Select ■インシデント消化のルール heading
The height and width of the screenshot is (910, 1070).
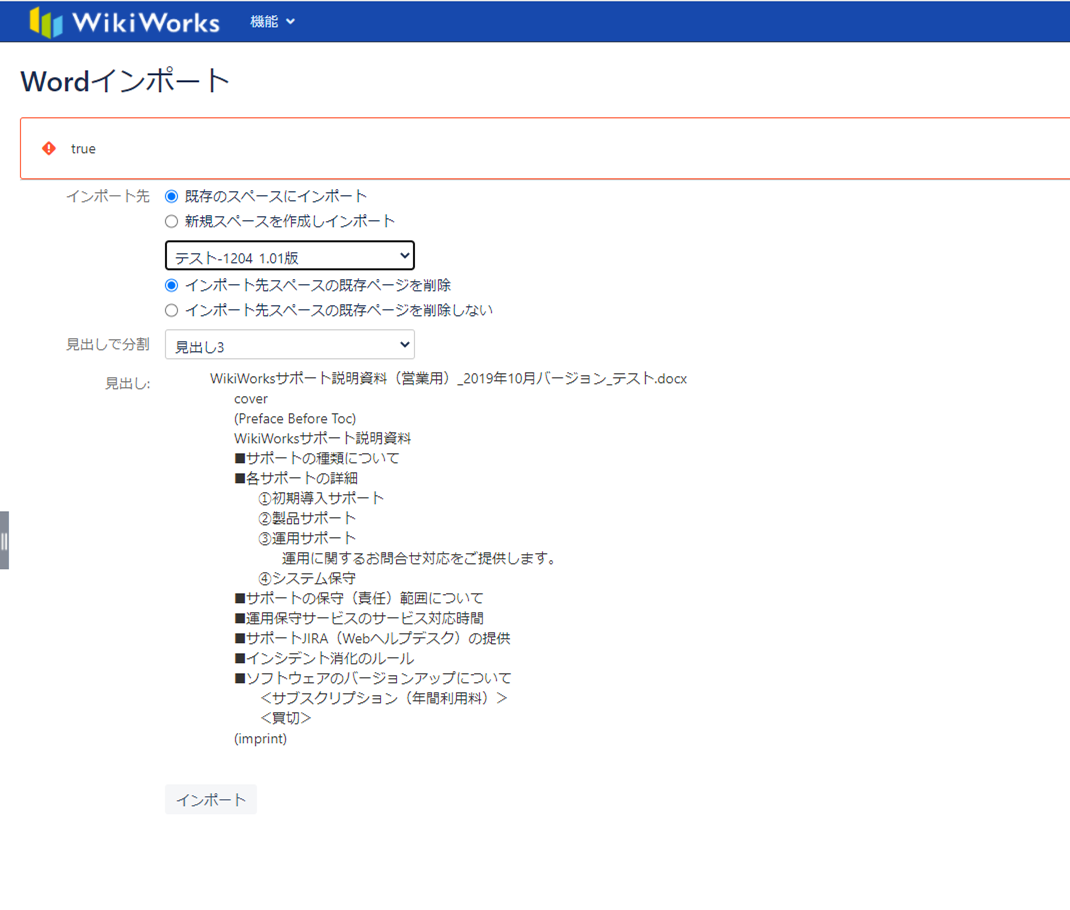[x=324, y=658]
